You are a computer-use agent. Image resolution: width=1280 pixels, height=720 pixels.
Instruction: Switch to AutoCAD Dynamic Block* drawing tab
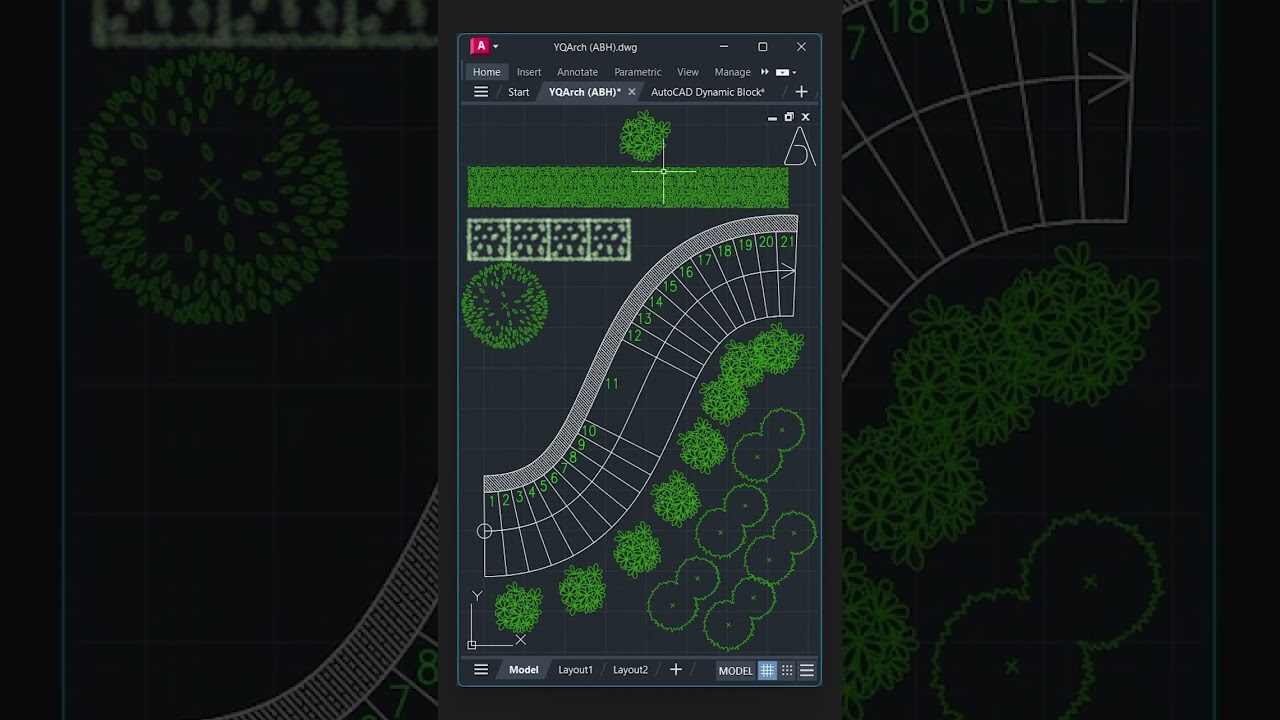pos(708,92)
